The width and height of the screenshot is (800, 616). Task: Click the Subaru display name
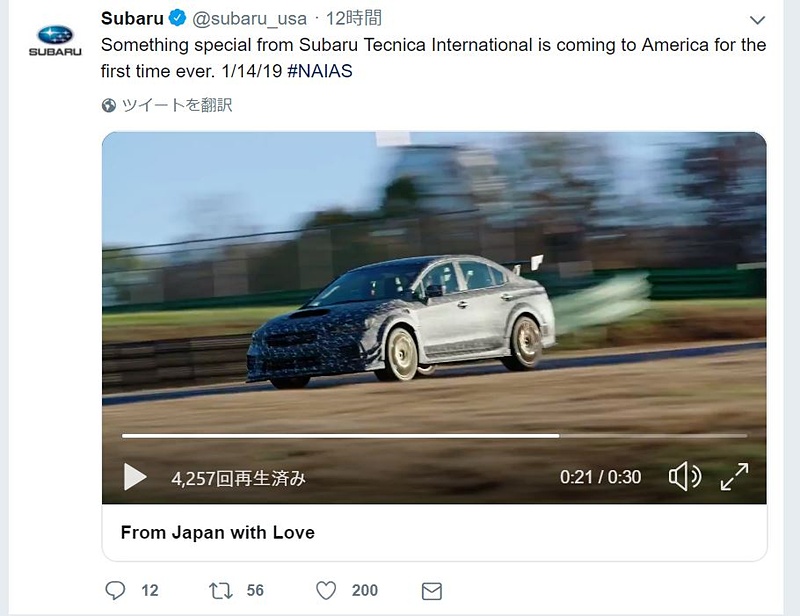click(132, 18)
